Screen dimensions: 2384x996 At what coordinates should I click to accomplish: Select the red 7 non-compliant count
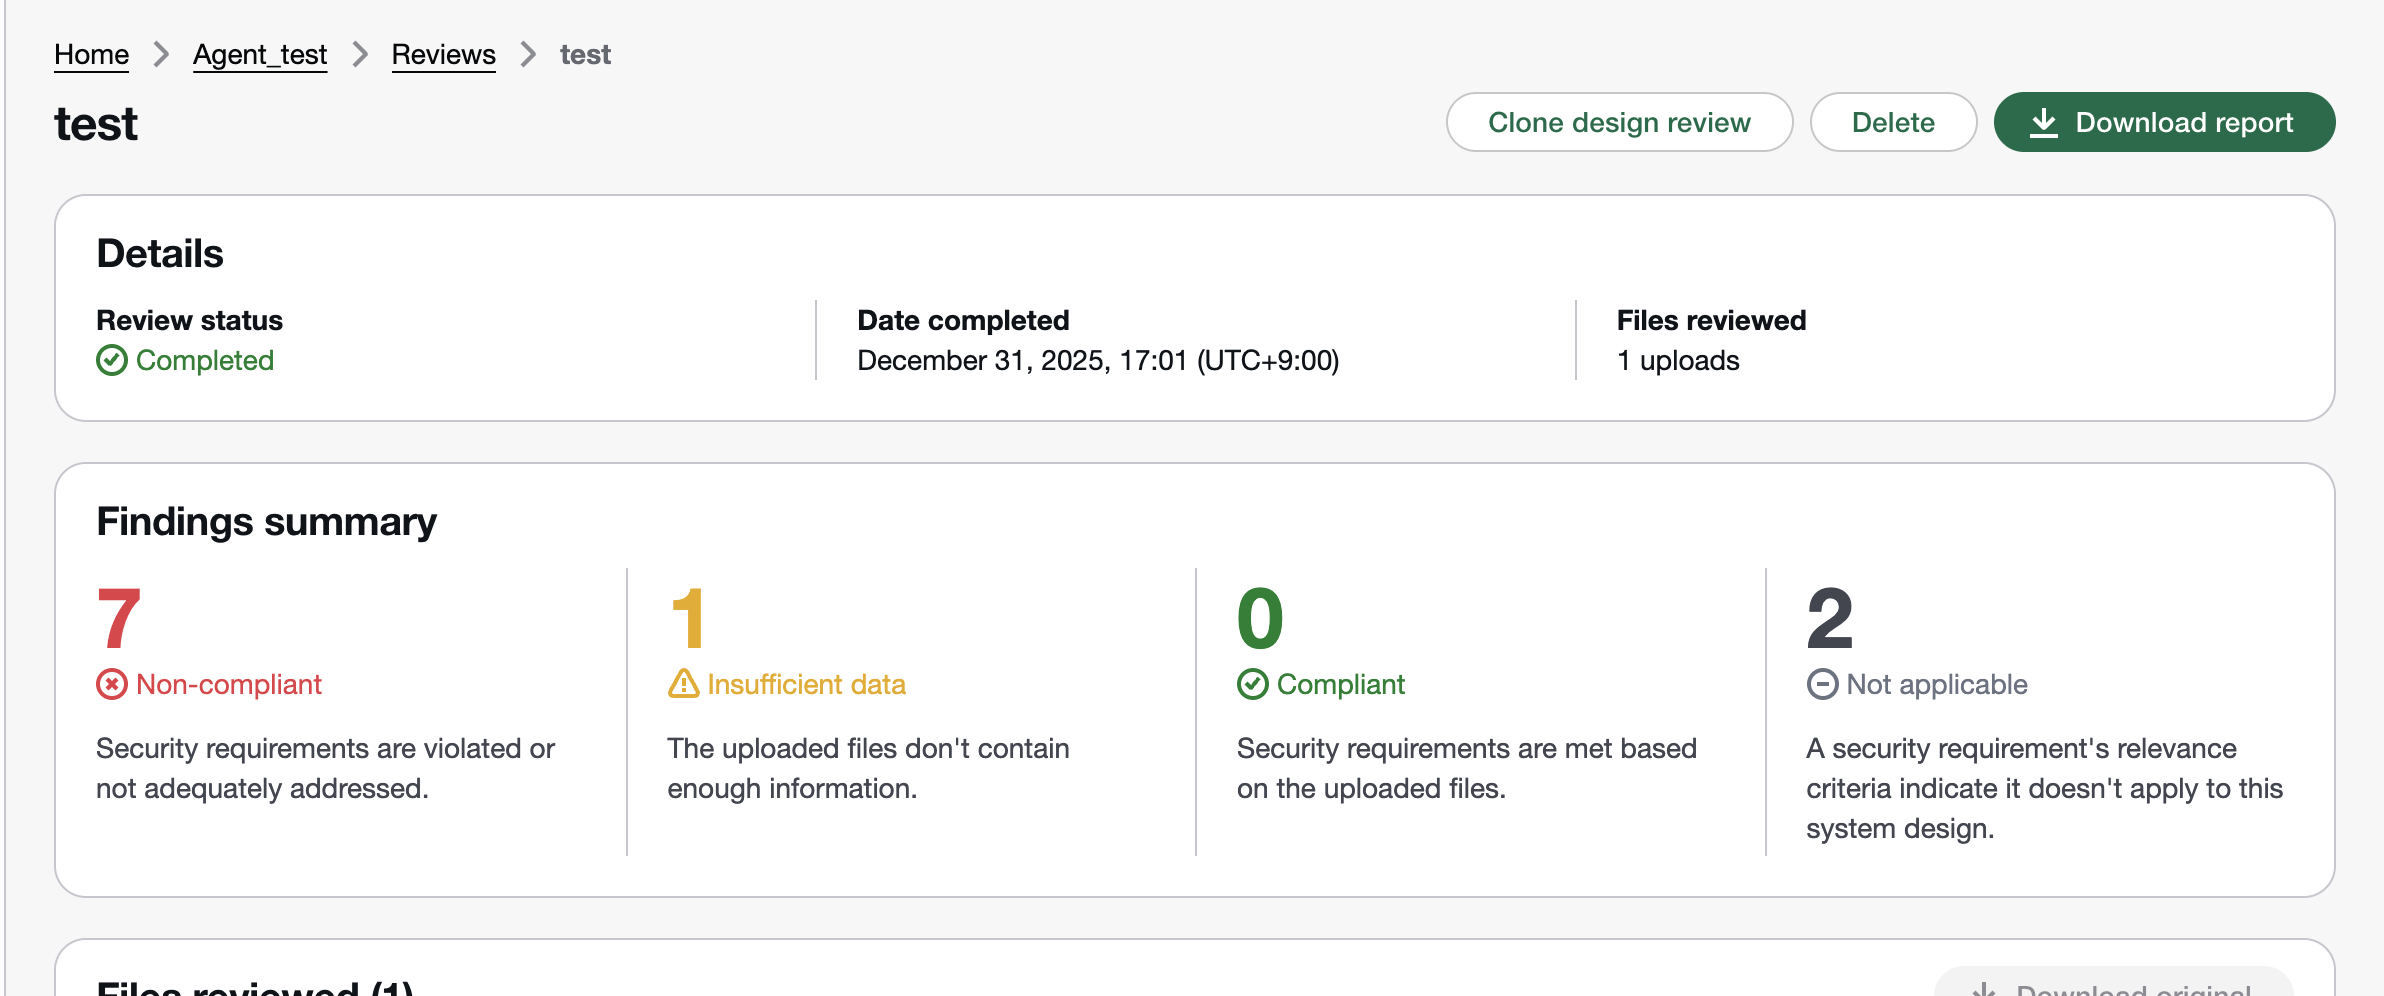pyautogui.click(x=119, y=619)
